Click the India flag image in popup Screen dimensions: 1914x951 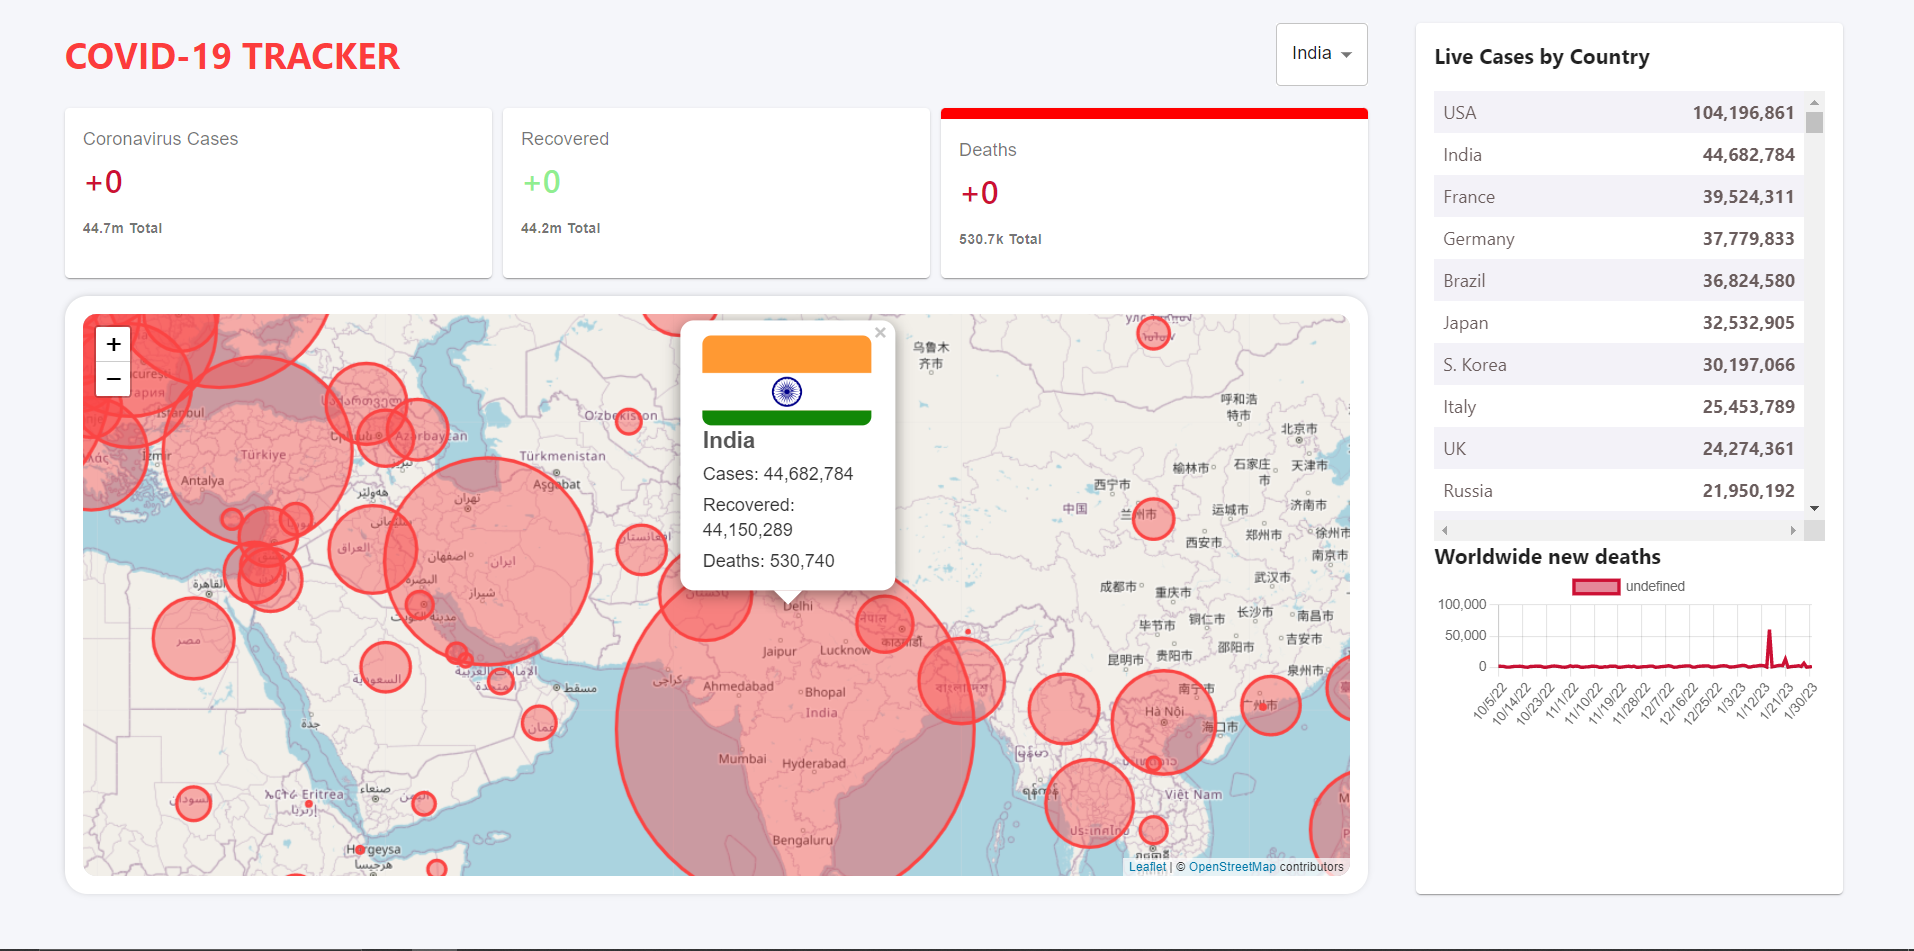click(x=787, y=380)
